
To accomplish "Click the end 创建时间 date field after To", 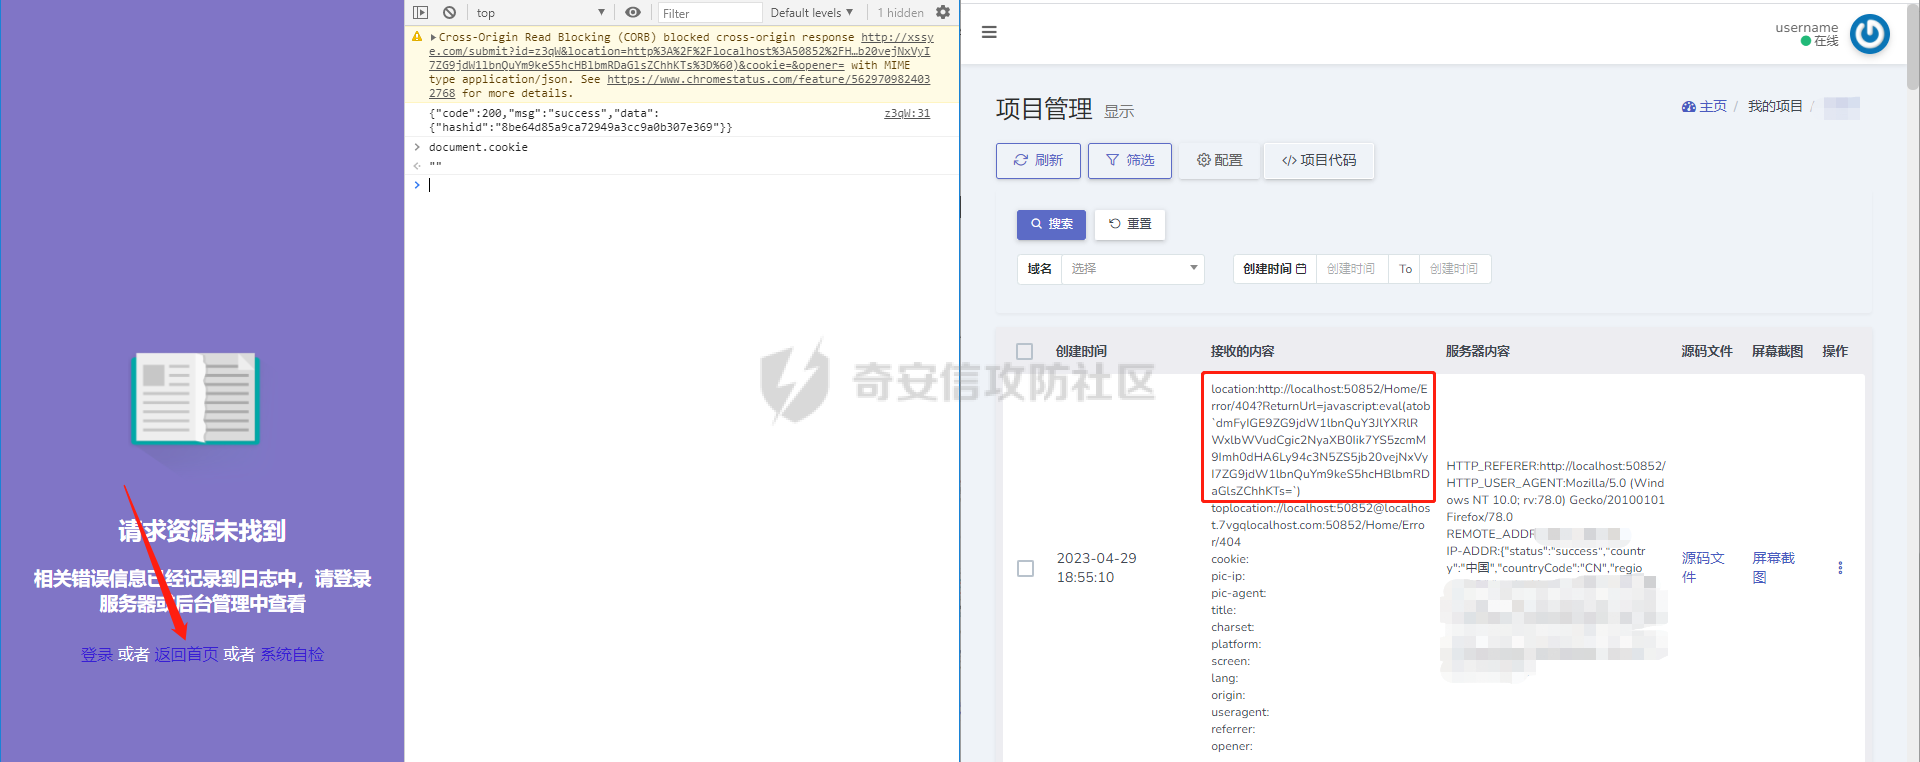I will coord(1454,269).
